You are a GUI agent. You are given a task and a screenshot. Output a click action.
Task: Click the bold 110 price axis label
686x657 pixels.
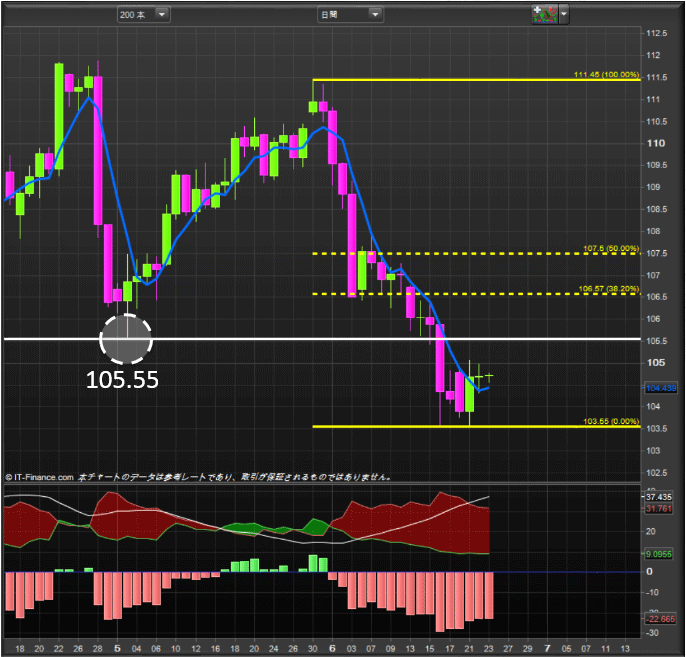point(656,143)
